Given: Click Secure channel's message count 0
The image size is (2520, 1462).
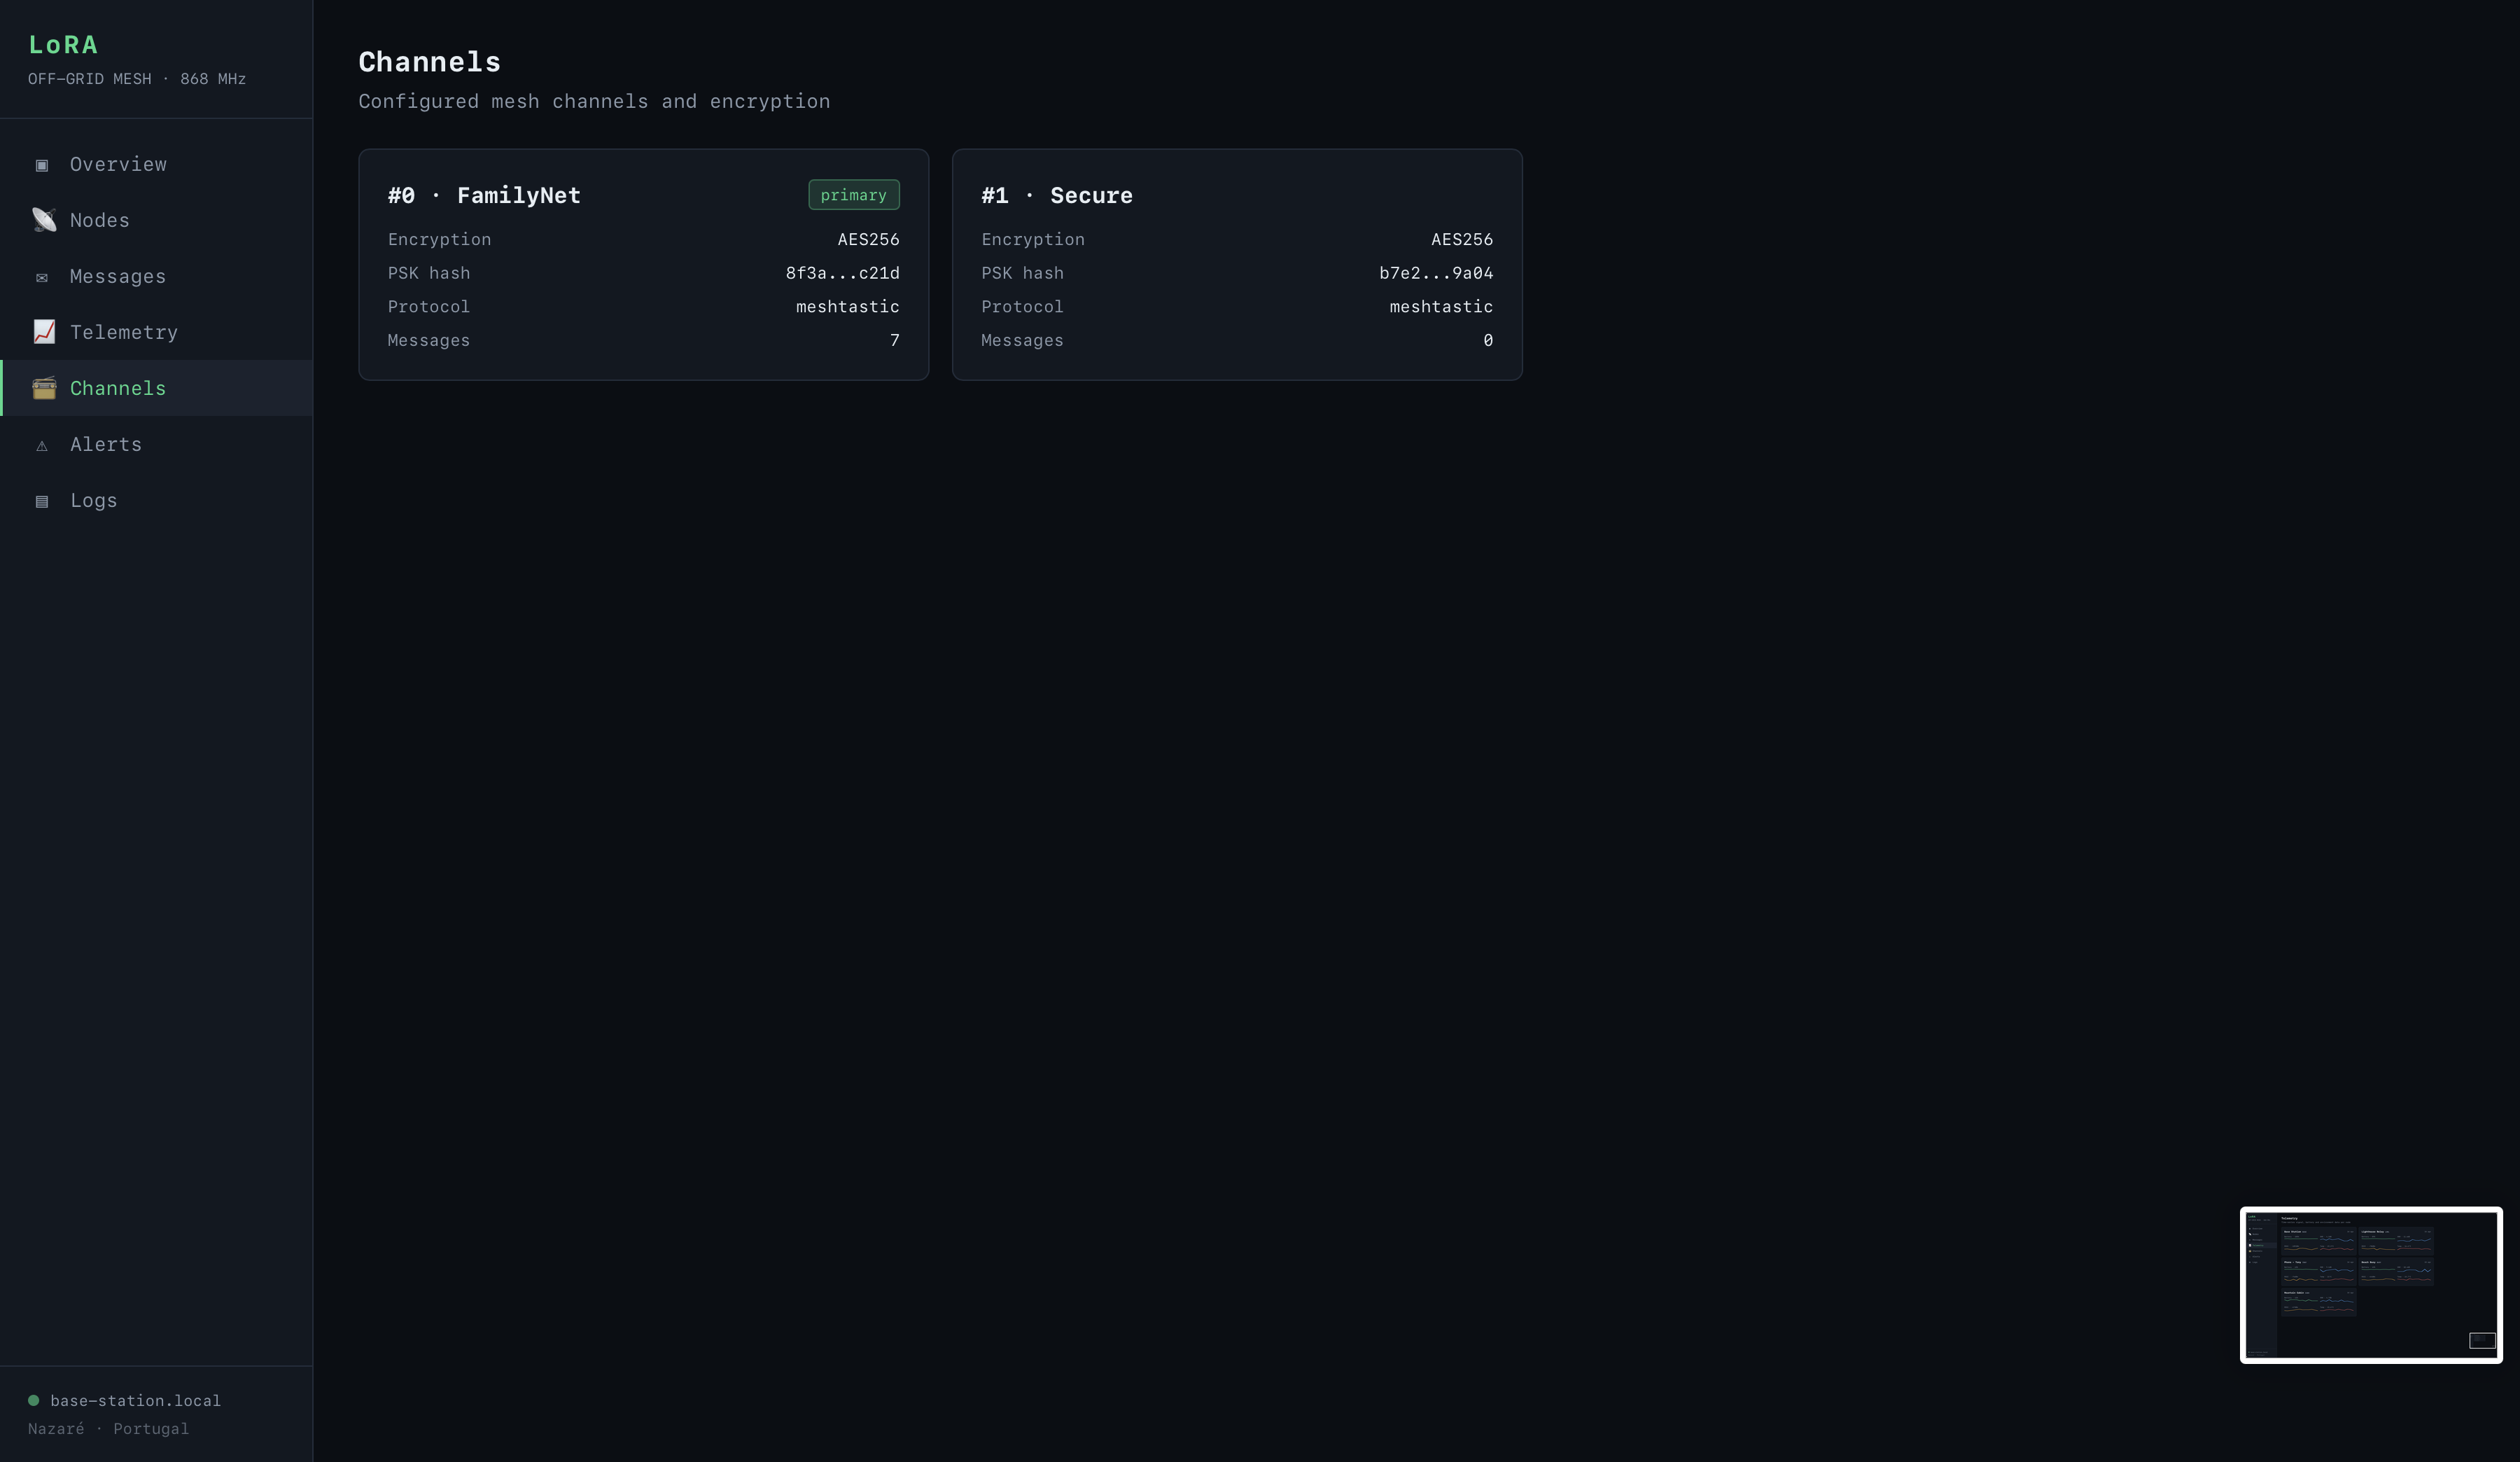Looking at the screenshot, I should pyautogui.click(x=1488, y=340).
